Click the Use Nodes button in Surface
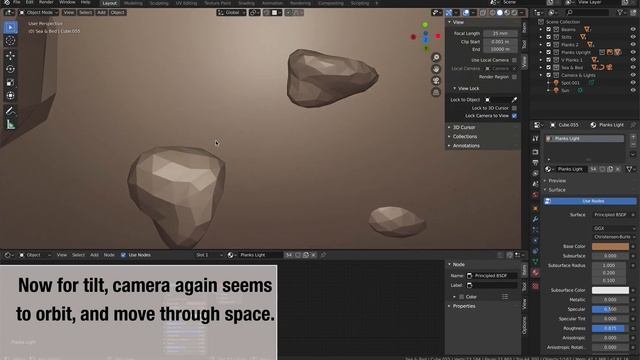 (590, 201)
